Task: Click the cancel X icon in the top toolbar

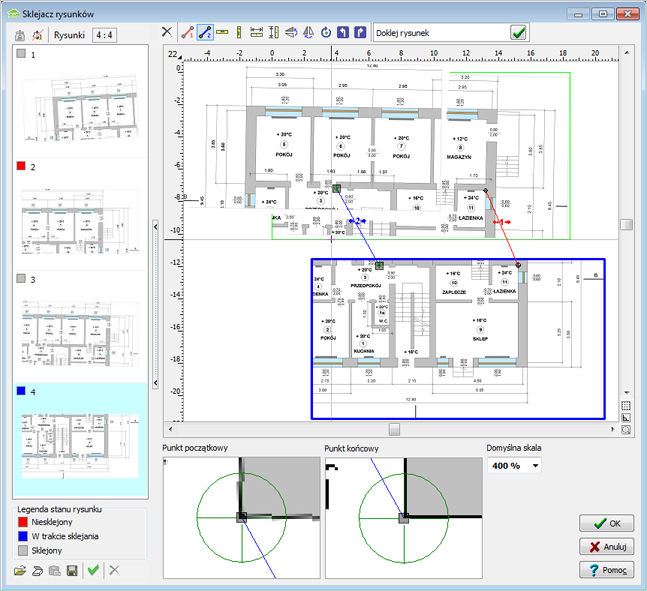Action: click(x=167, y=32)
